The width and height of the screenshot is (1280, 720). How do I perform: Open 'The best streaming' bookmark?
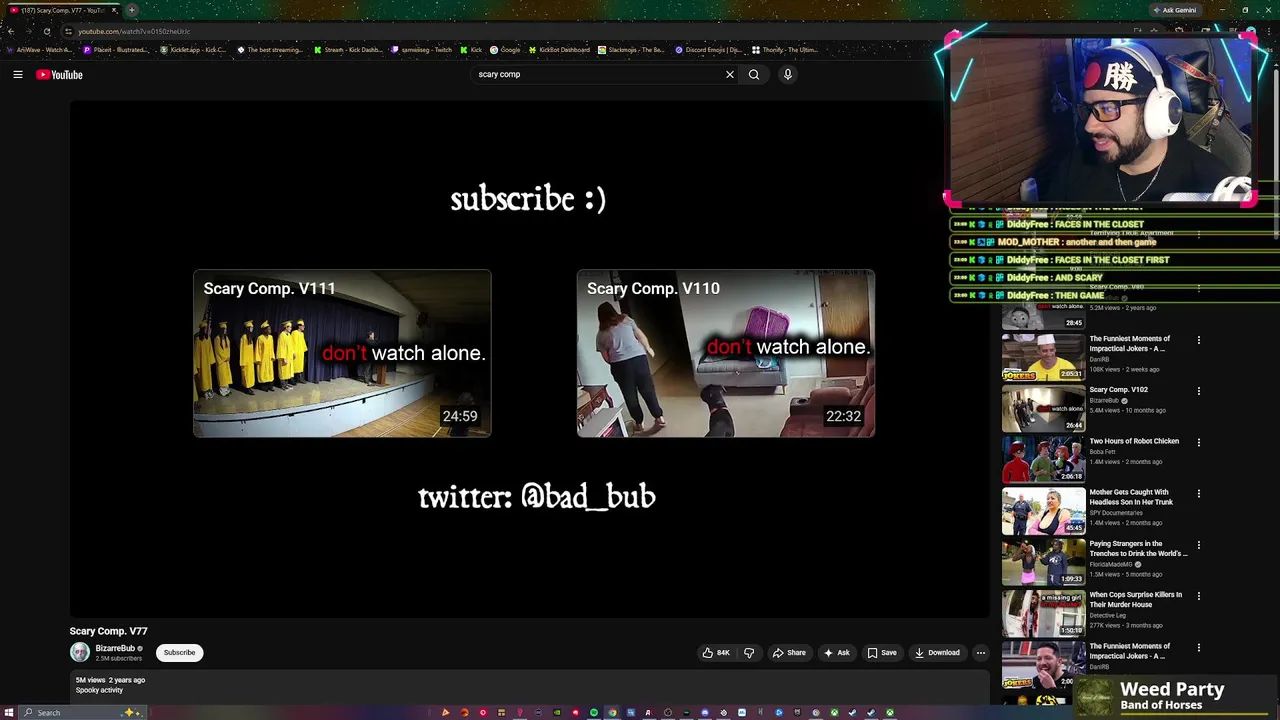tap(269, 50)
